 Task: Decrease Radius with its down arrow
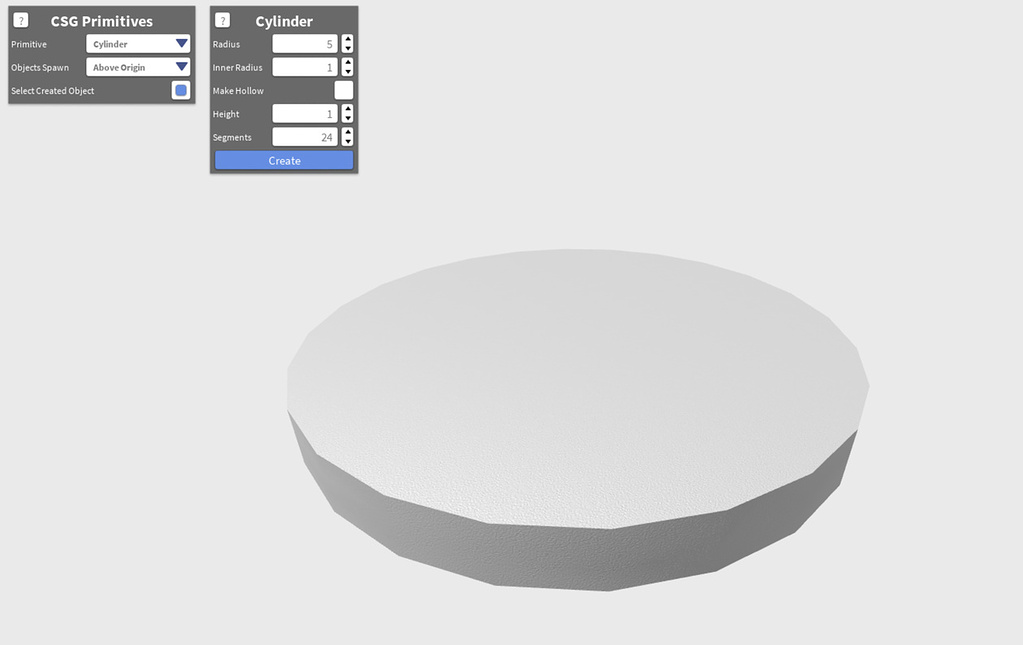tap(347, 47)
